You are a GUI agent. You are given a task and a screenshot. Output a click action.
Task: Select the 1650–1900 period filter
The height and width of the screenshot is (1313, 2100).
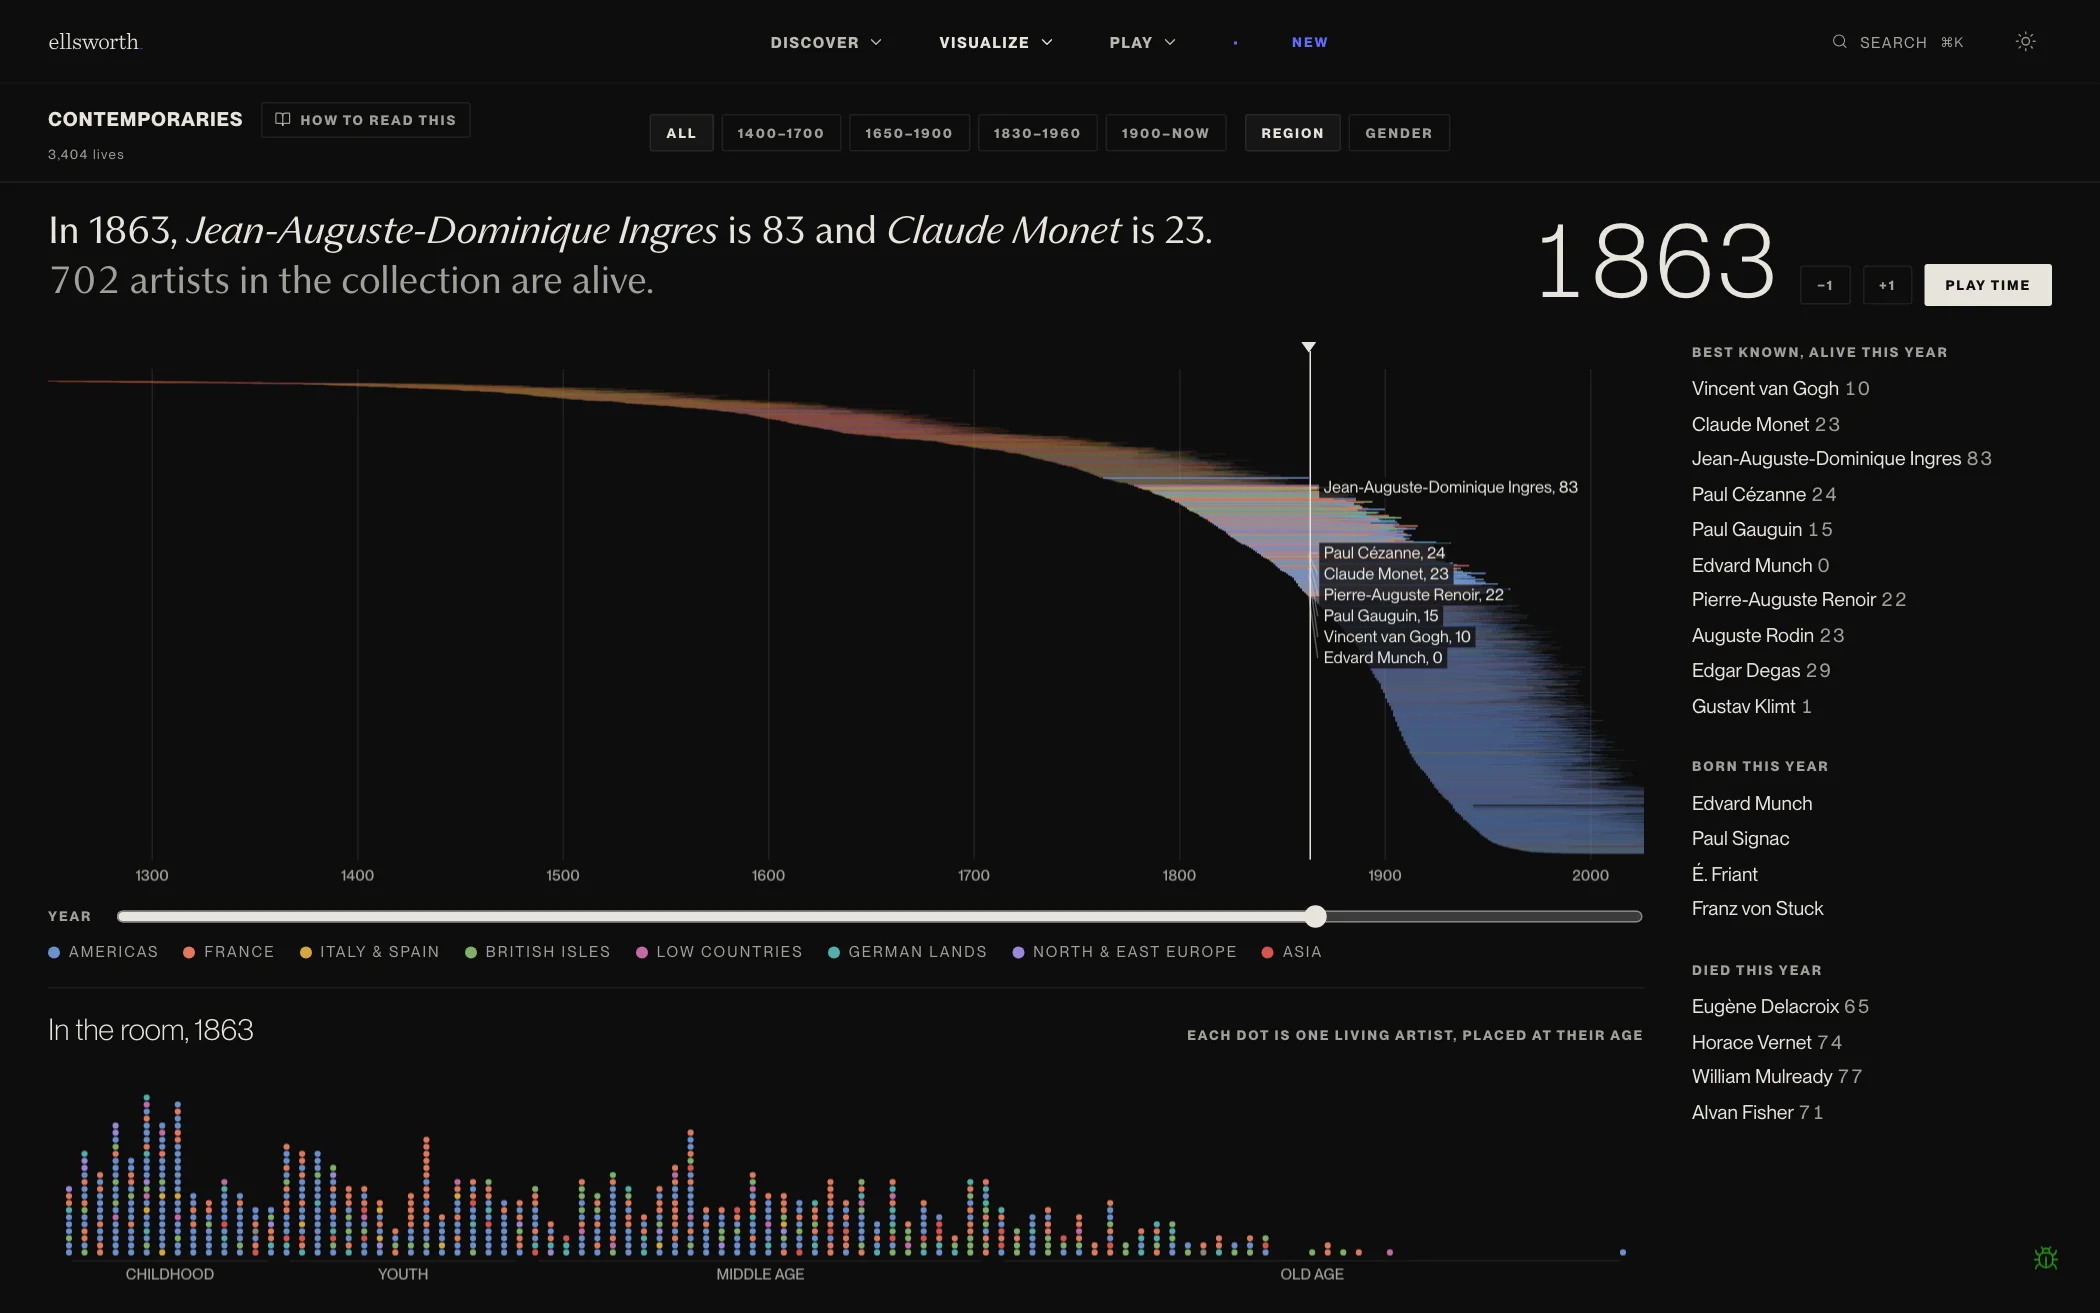tap(909, 133)
